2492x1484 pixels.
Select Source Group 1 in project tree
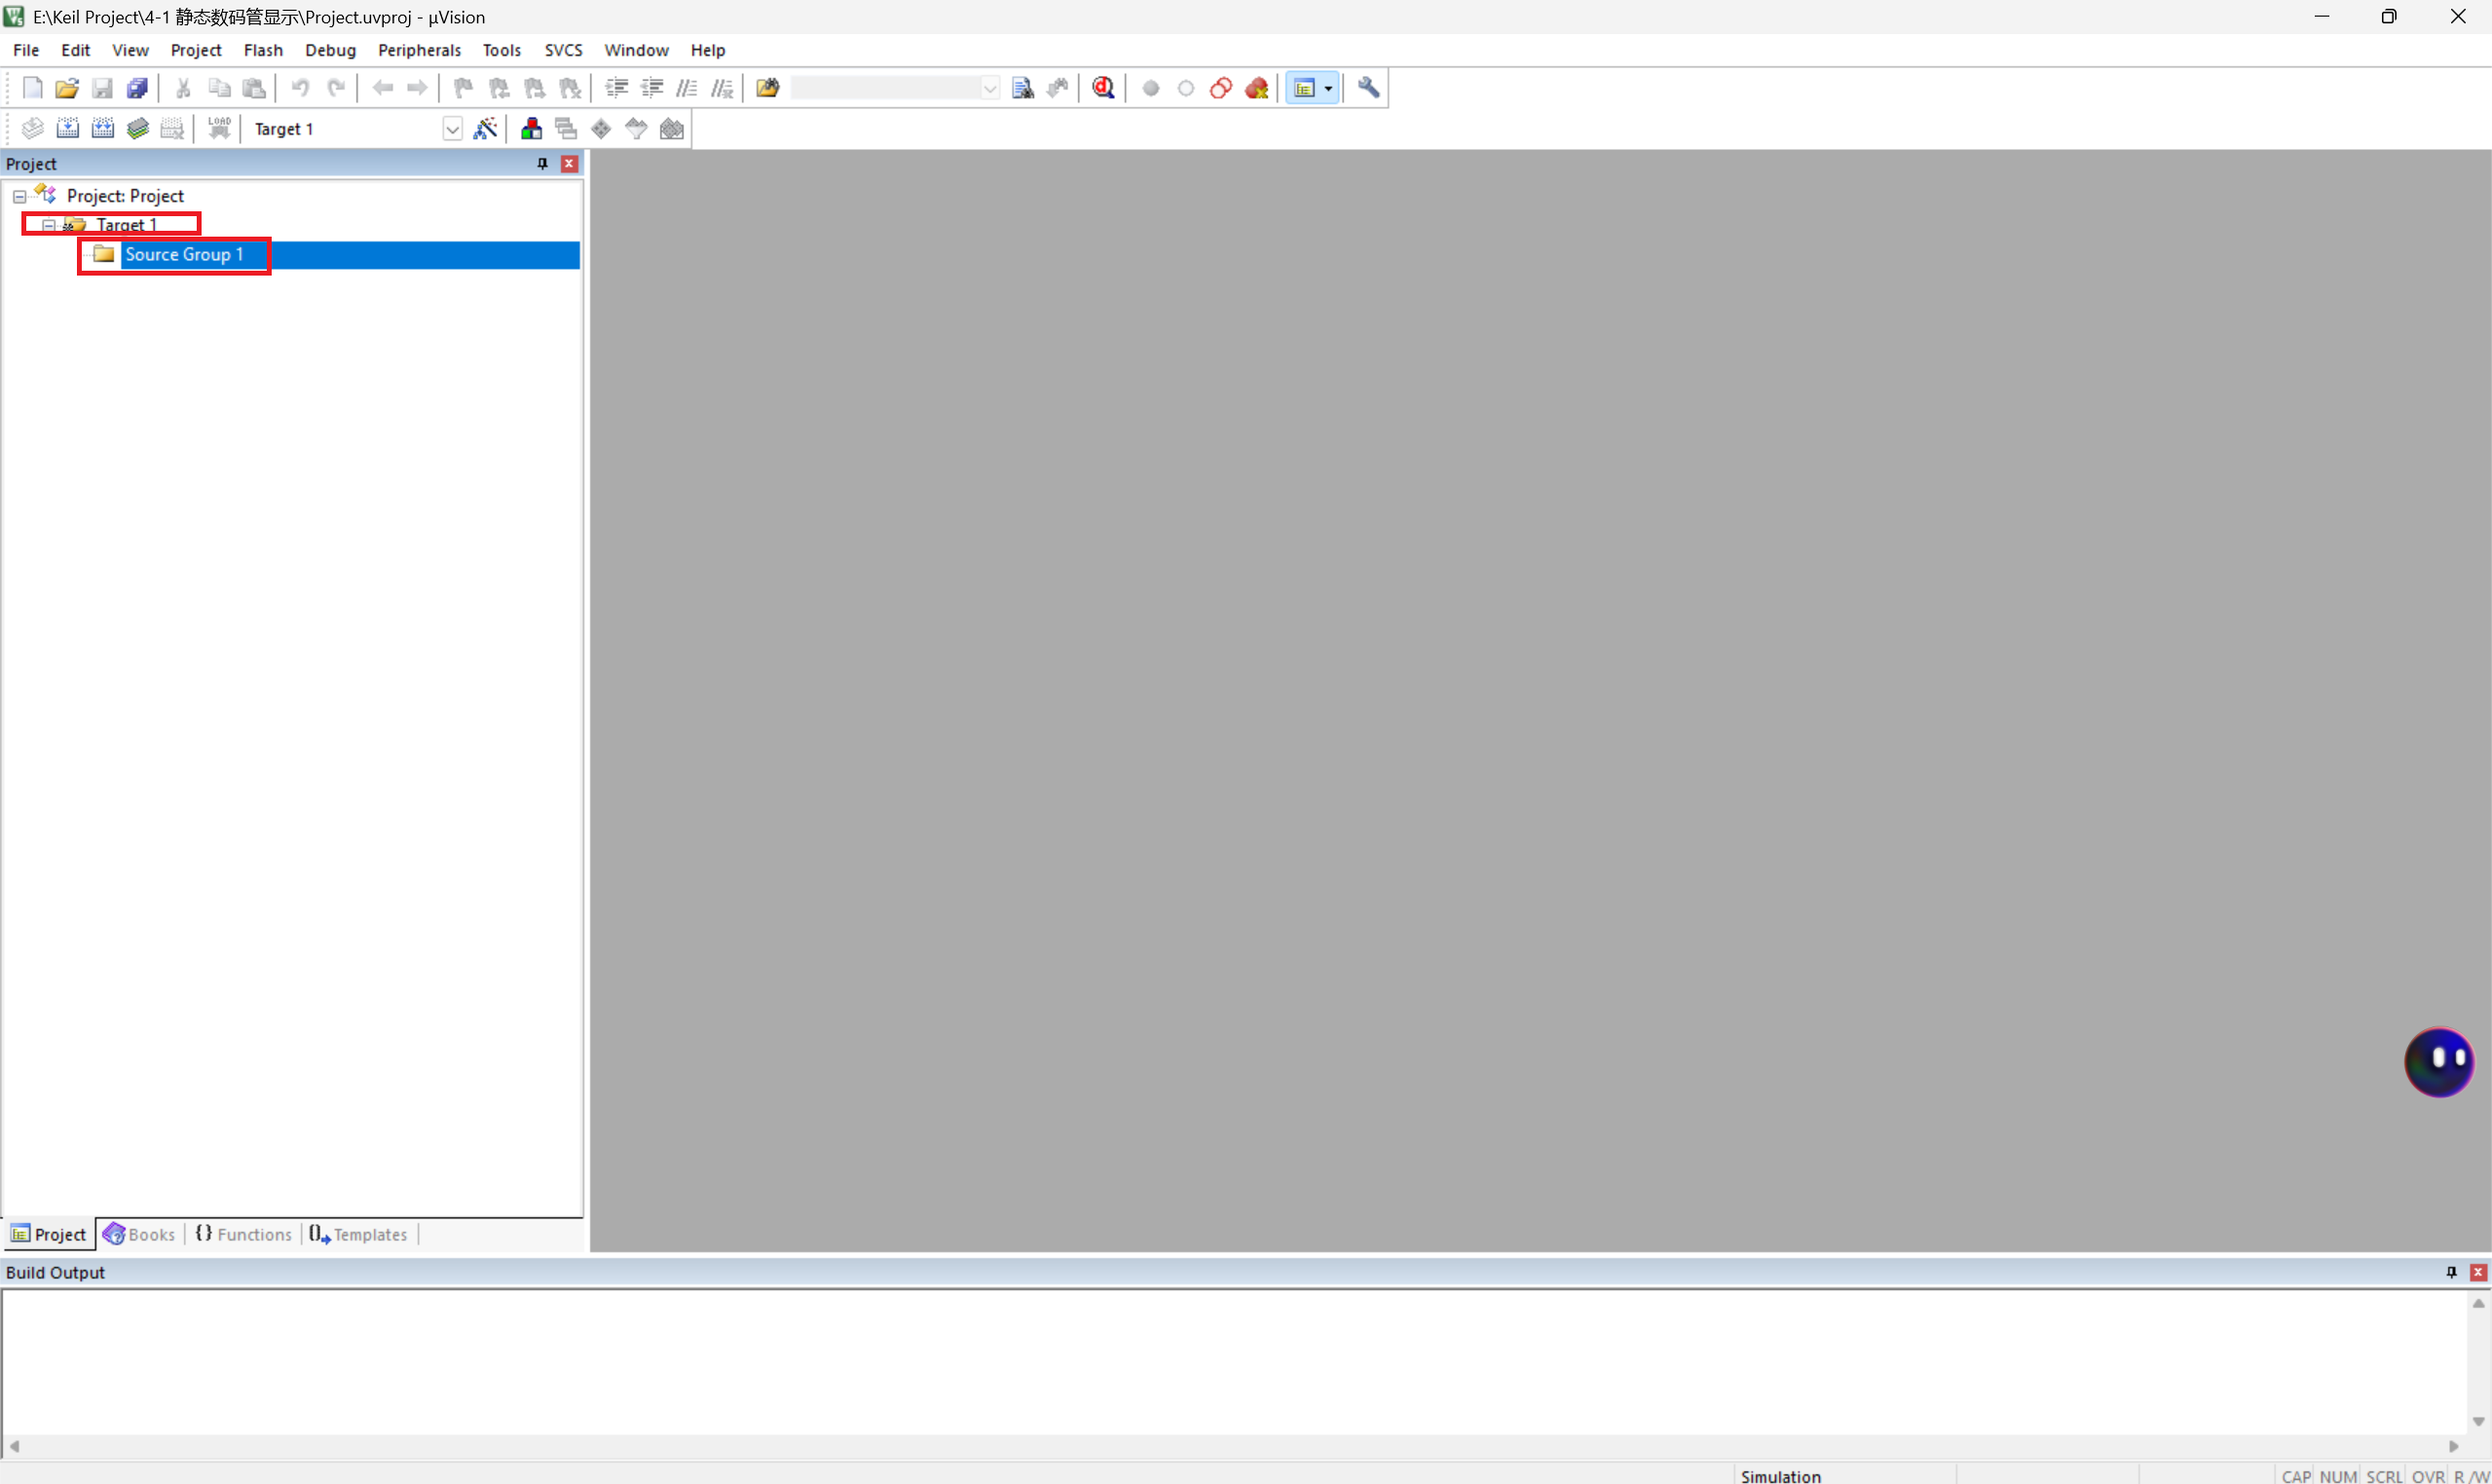point(184,255)
